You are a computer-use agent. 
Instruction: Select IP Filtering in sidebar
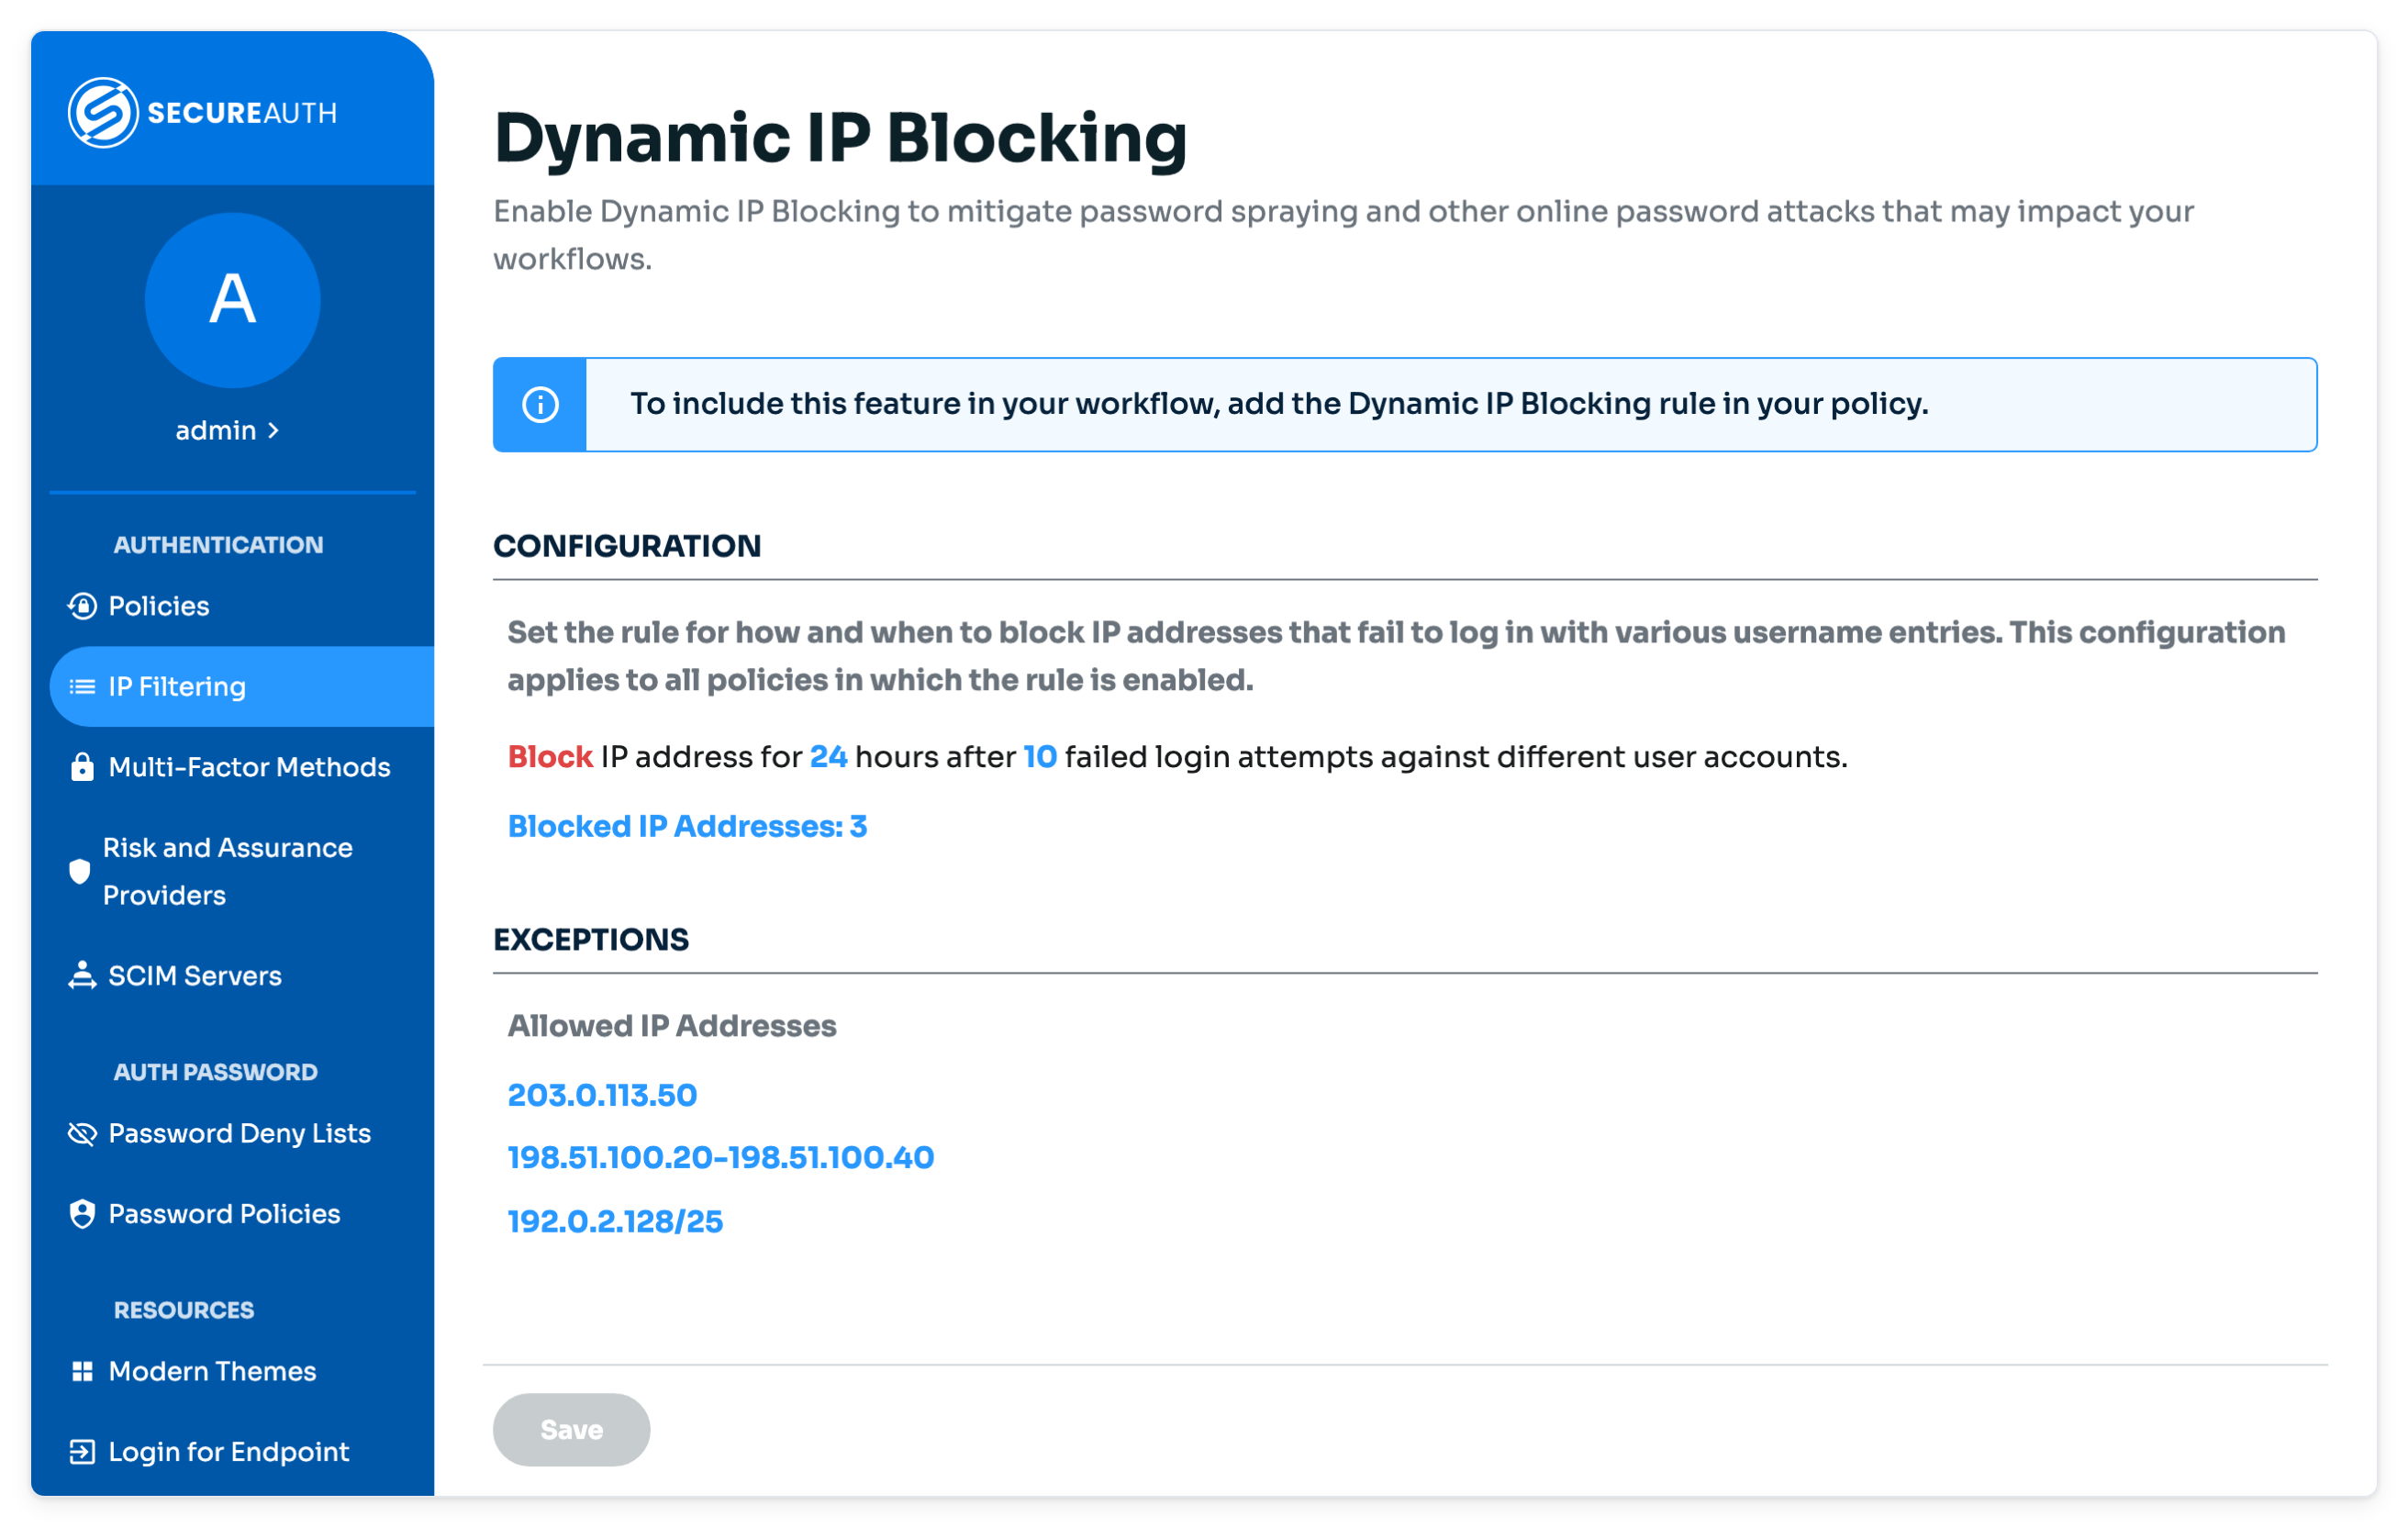tap(242, 686)
